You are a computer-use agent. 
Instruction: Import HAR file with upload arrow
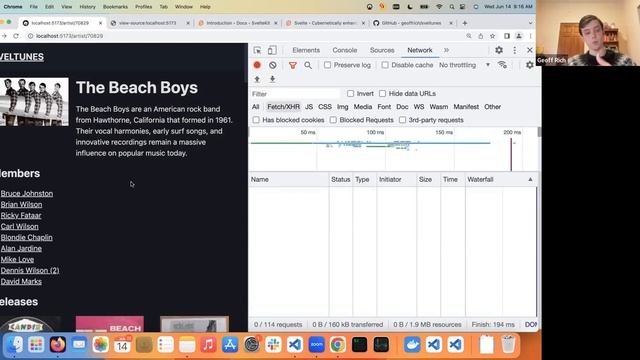[257, 79]
